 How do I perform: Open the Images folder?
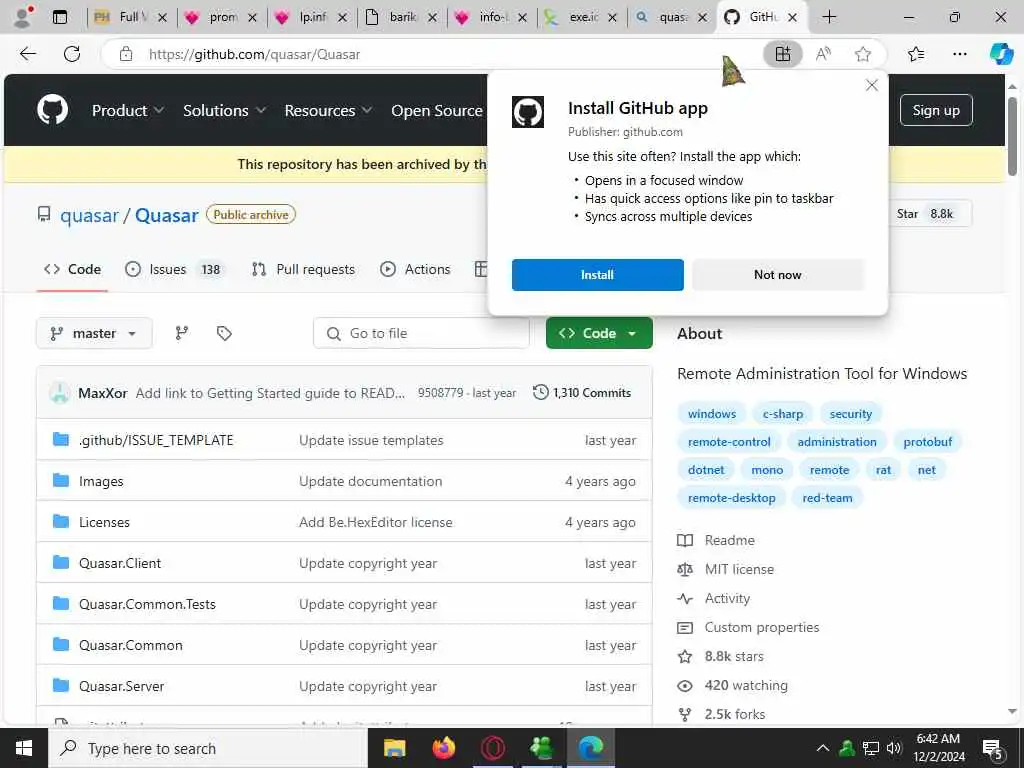(101, 481)
